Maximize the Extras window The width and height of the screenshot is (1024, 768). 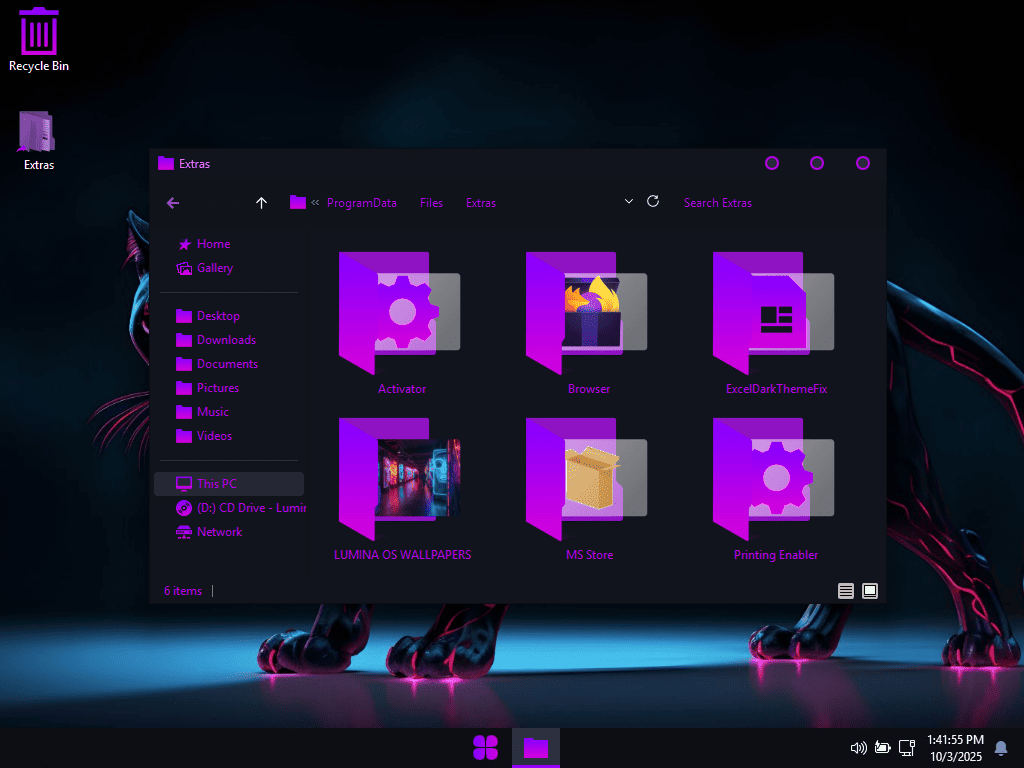click(817, 163)
